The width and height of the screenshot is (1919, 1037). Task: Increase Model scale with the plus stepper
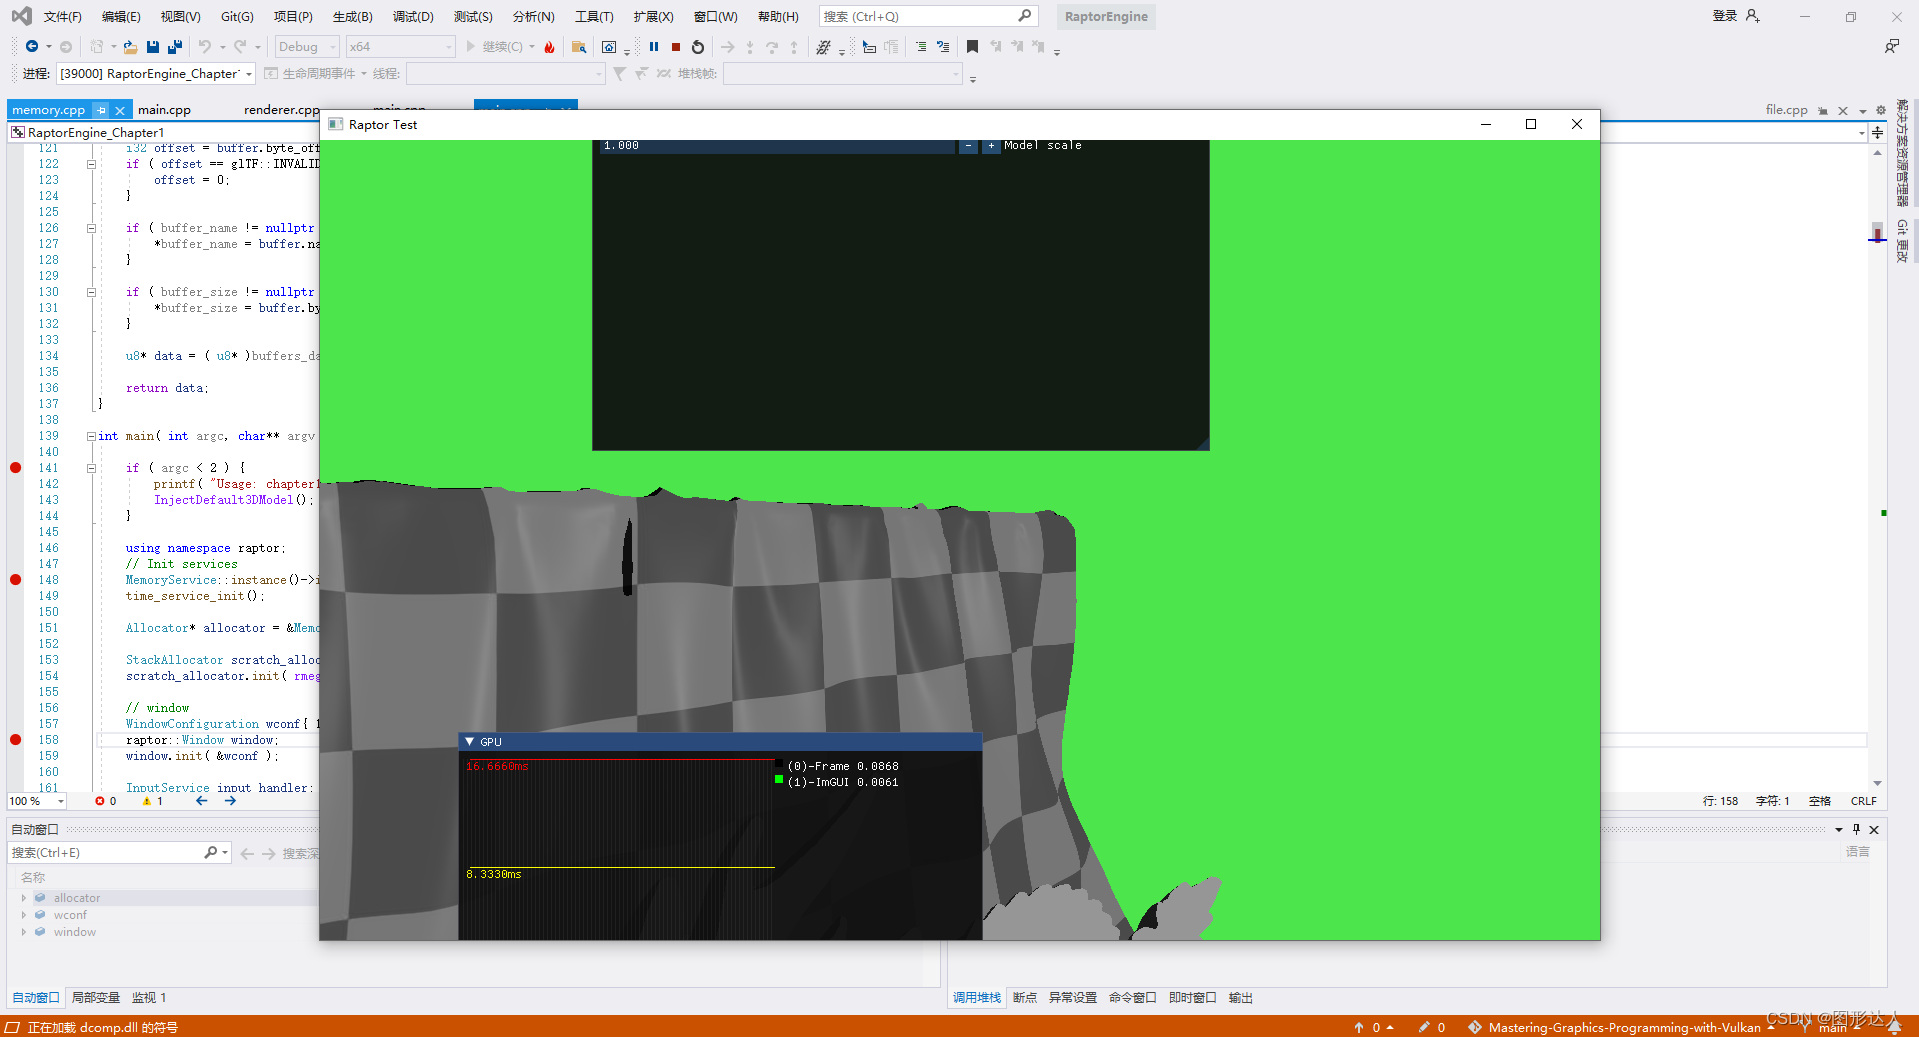pos(991,145)
